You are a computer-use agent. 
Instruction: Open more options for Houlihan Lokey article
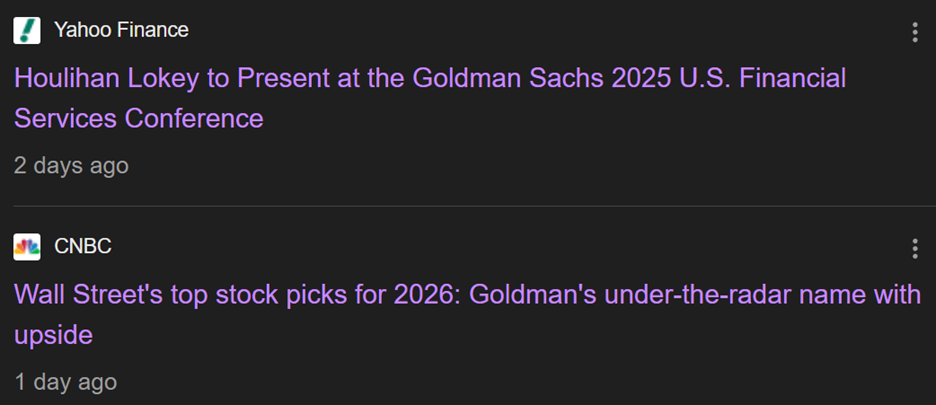[914, 32]
